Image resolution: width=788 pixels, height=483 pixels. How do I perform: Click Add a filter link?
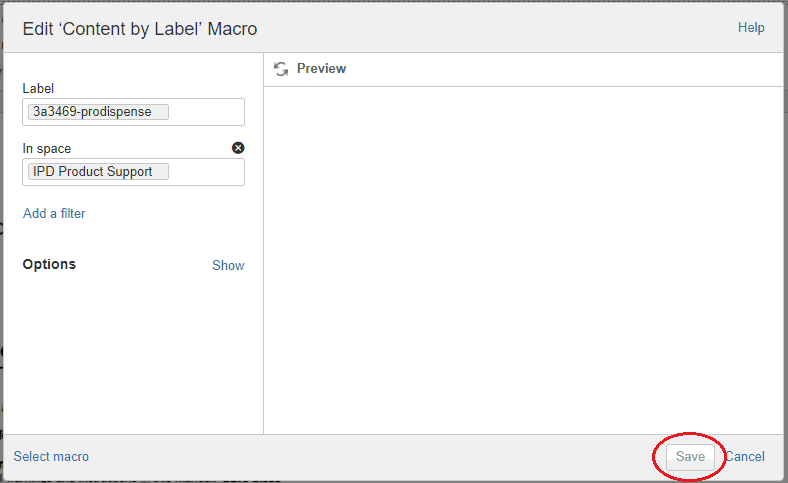pos(54,214)
